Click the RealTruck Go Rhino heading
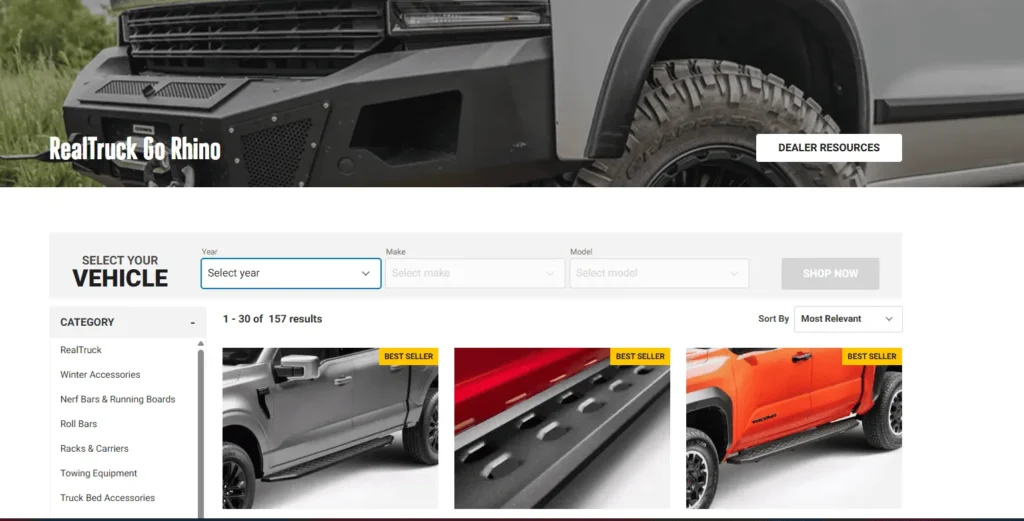 click(x=135, y=149)
